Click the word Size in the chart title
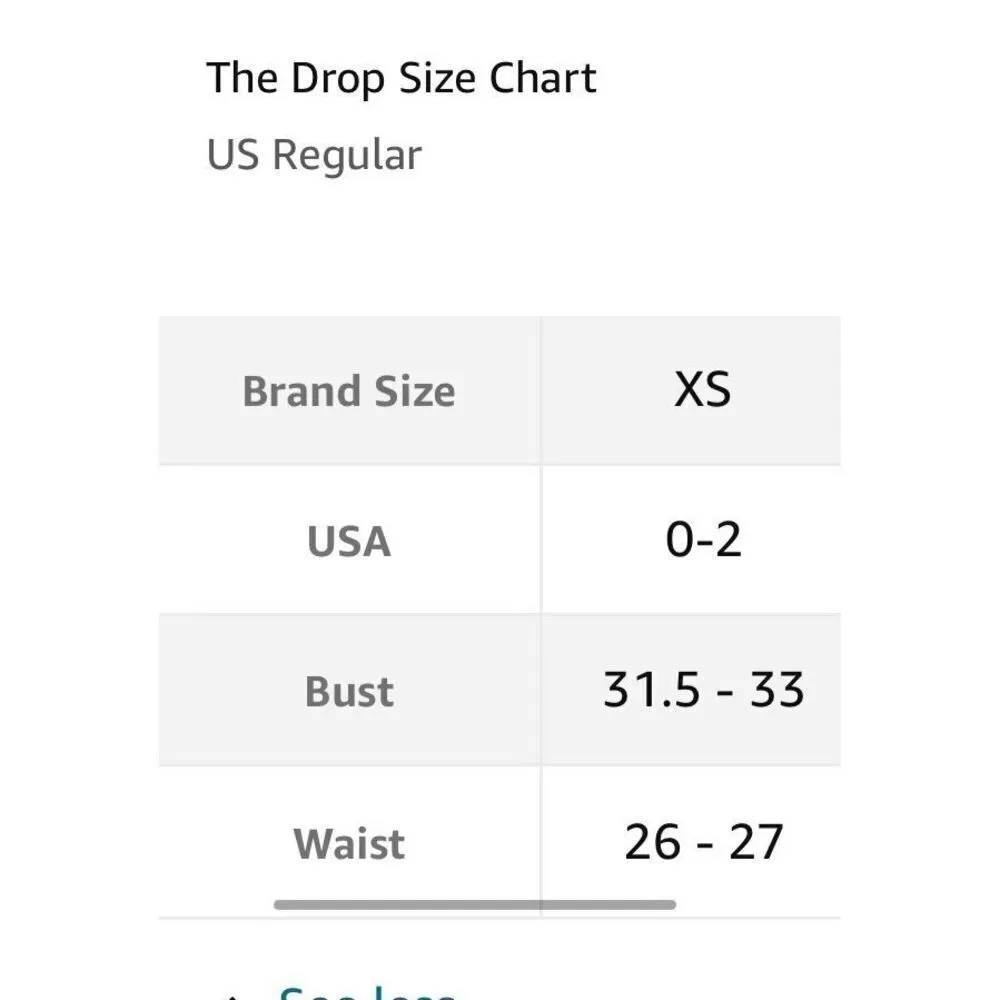This screenshot has height=1000, width=1000. point(441,78)
